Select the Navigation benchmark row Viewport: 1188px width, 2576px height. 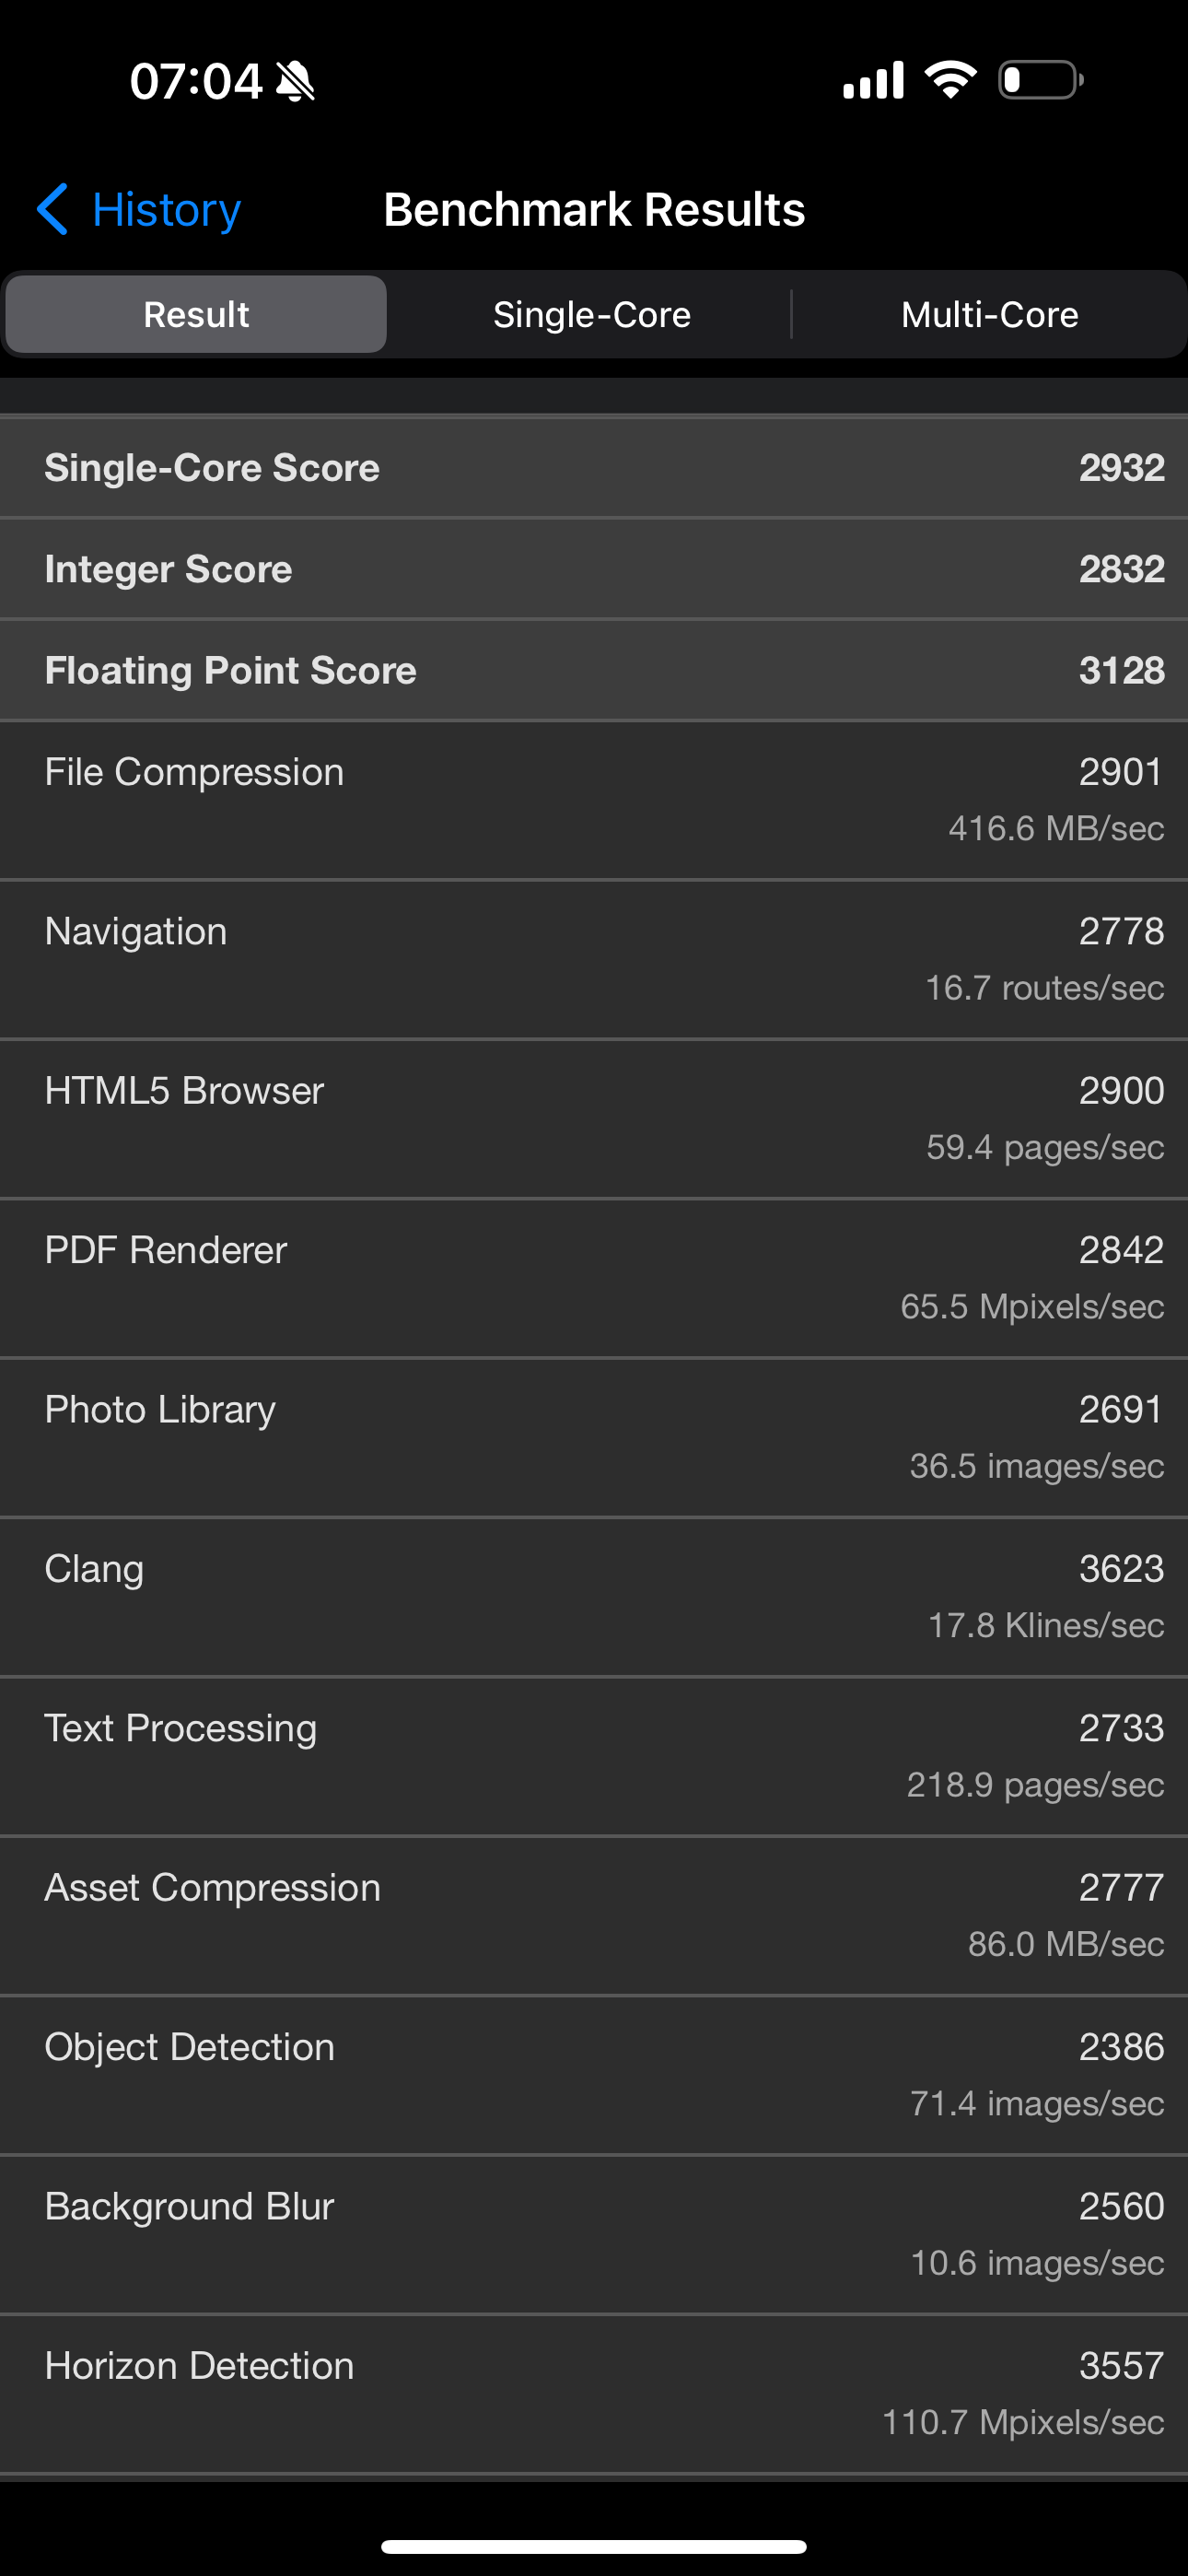coord(594,958)
